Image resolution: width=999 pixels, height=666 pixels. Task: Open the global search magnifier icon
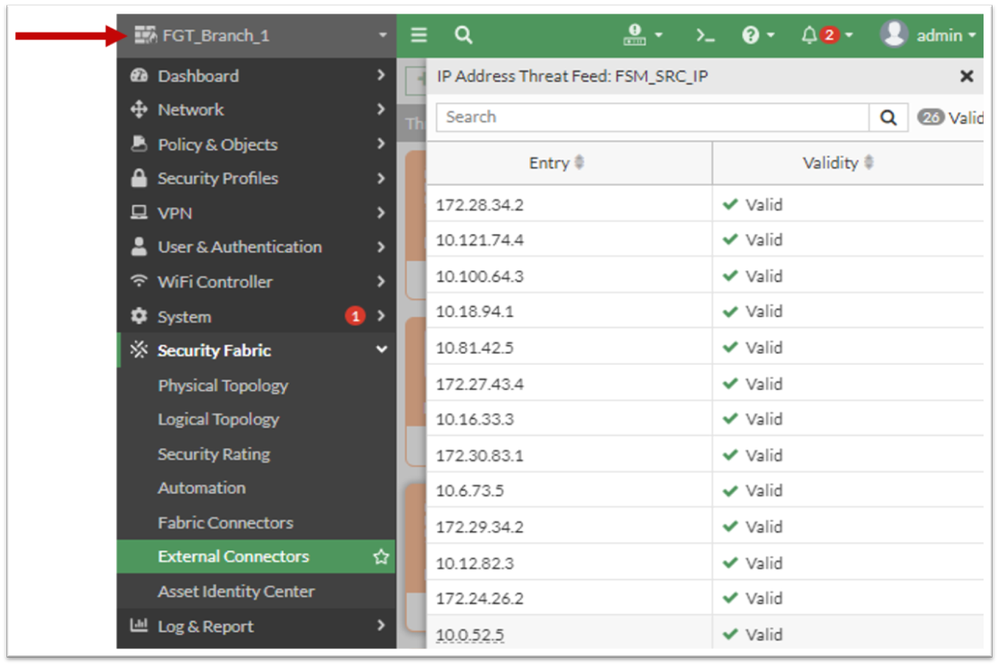(463, 35)
